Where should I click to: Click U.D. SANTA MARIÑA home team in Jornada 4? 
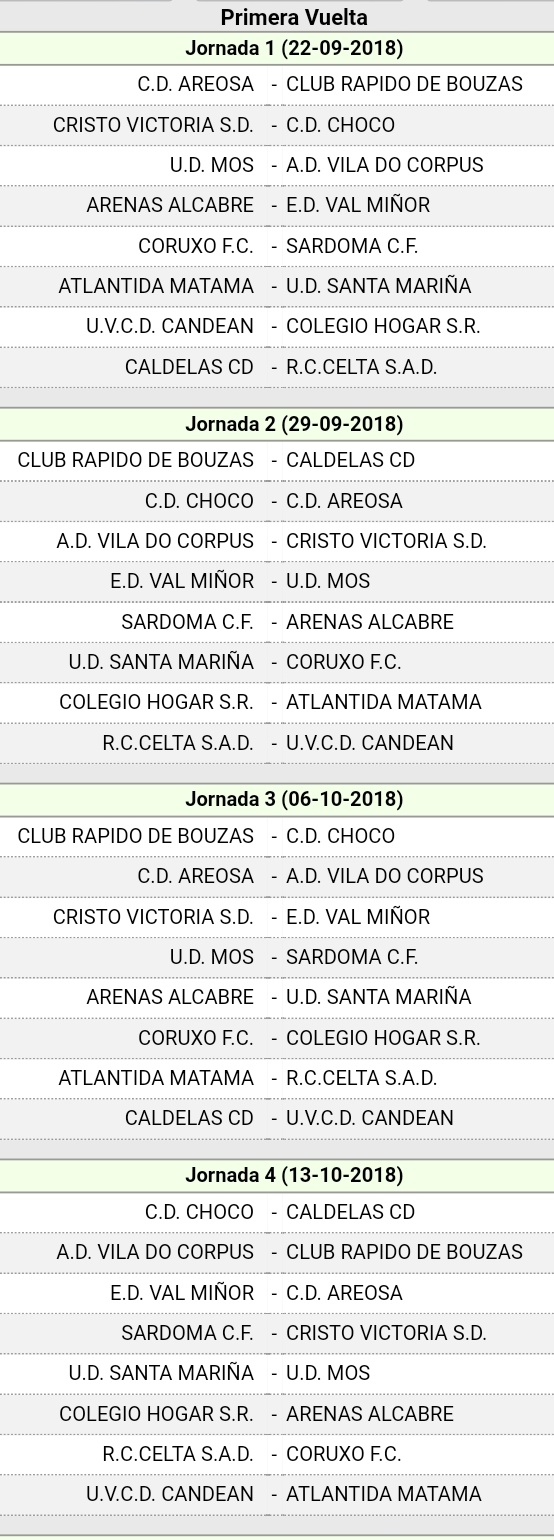161,1373
